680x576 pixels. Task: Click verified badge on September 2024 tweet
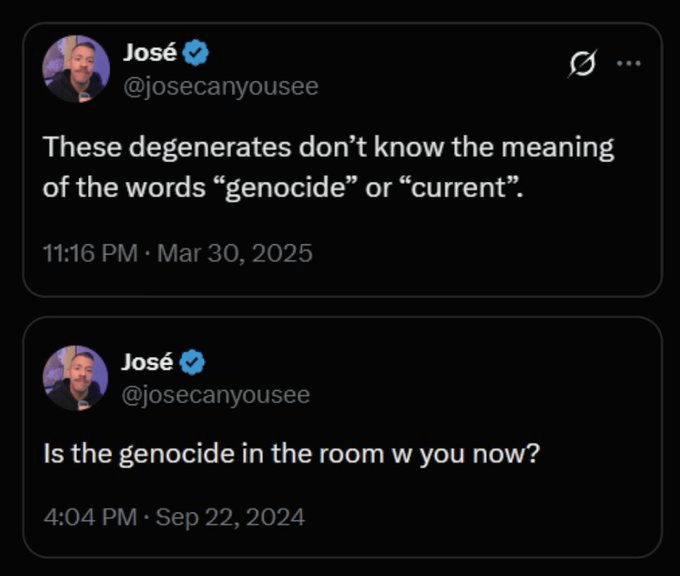(x=193, y=362)
